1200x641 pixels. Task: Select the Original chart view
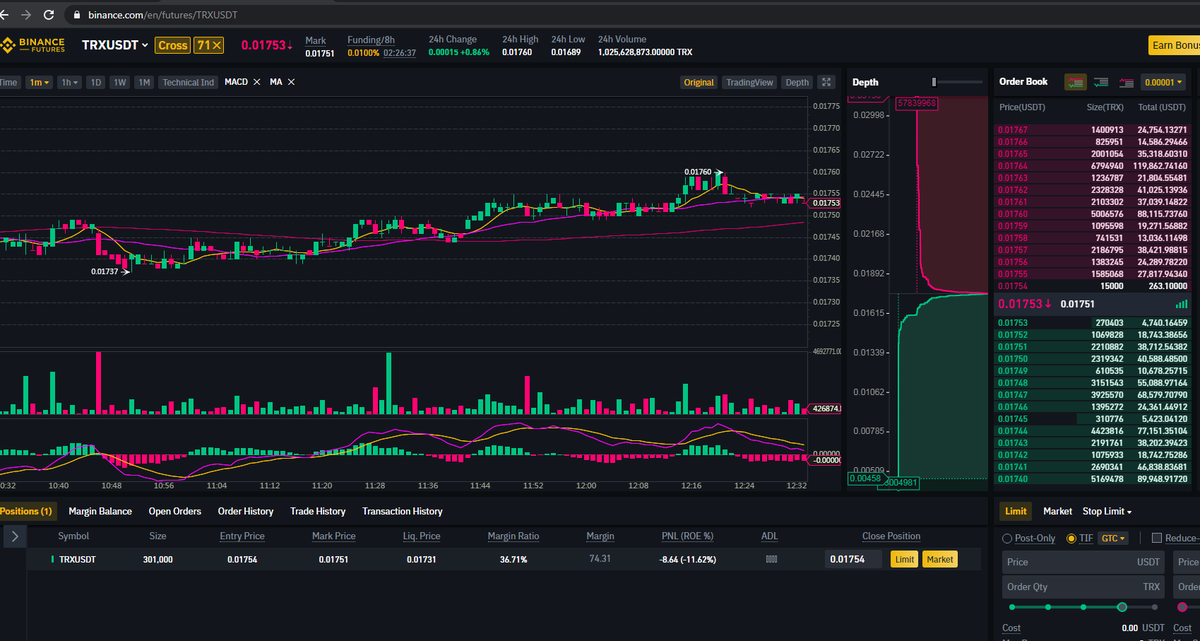pyautogui.click(x=698, y=82)
